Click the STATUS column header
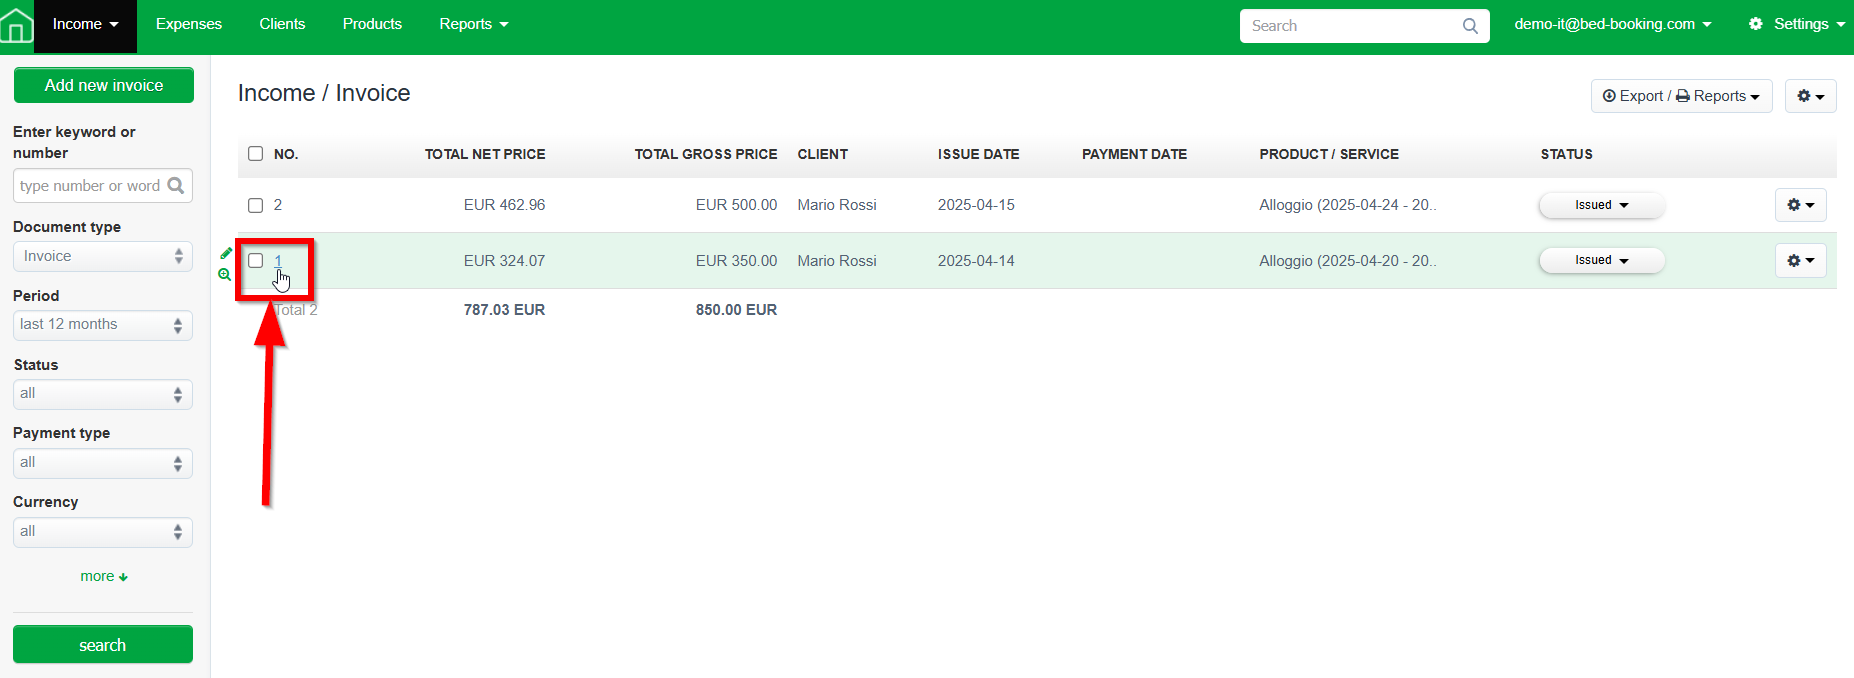The height and width of the screenshot is (678, 1854). click(x=1566, y=154)
